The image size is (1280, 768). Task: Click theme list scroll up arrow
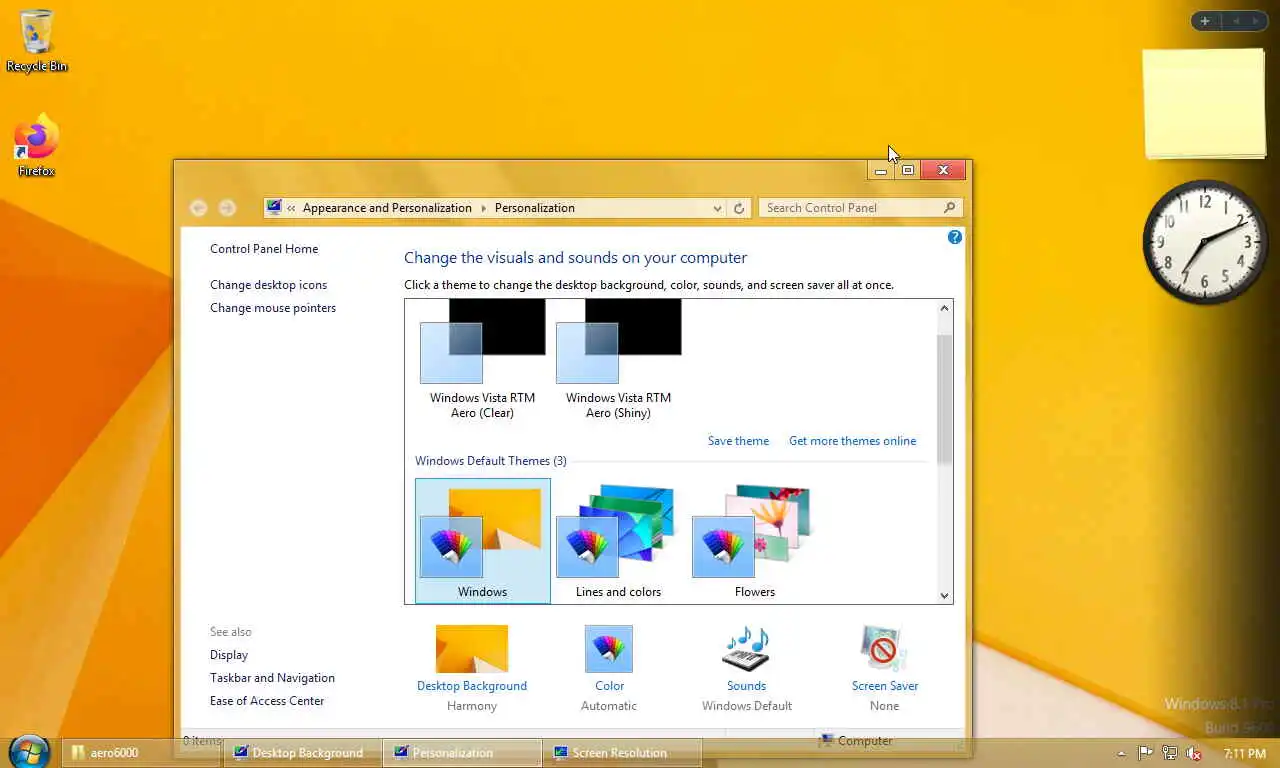(x=944, y=308)
